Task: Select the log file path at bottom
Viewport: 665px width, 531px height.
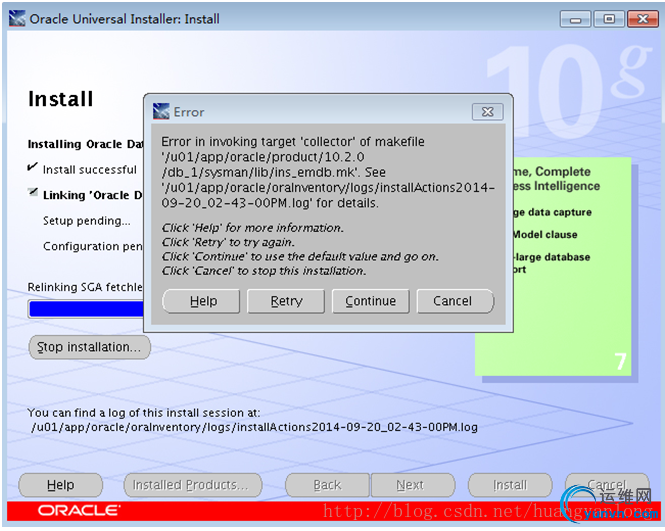Action: point(254,427)
